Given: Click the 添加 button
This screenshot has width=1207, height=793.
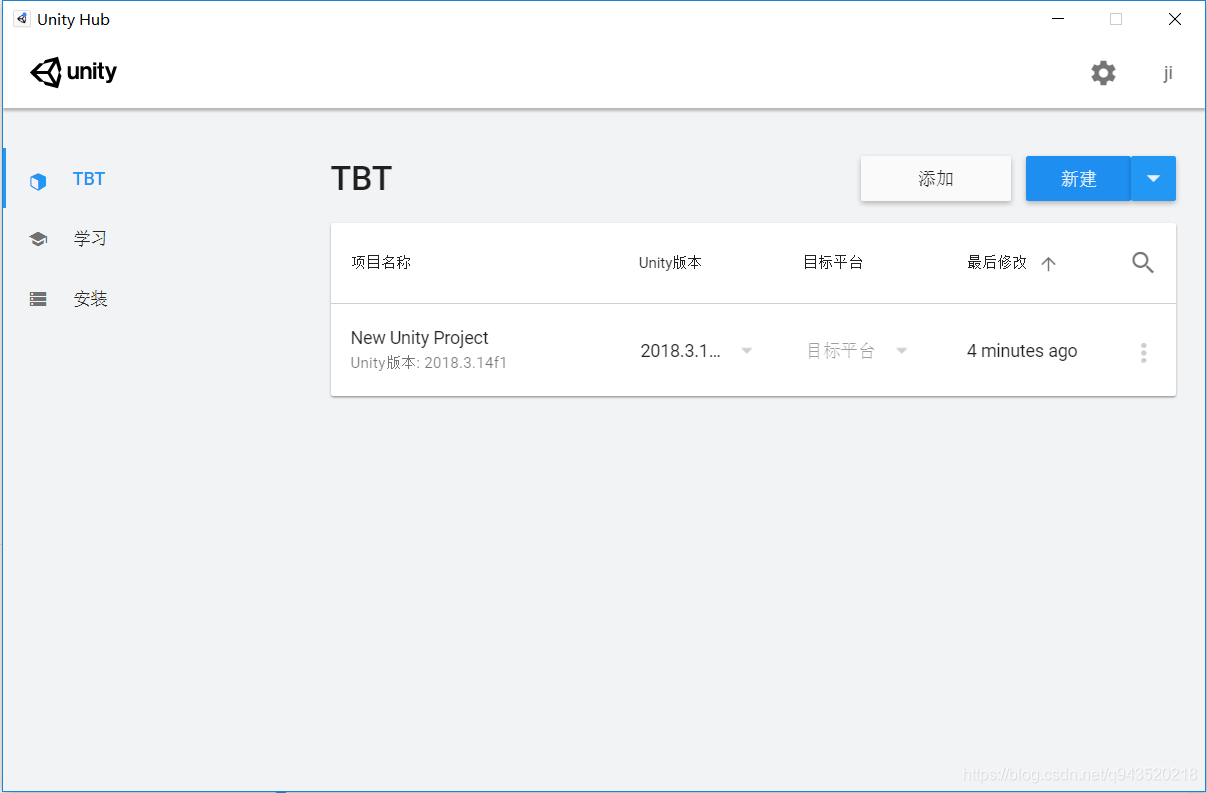Looking at the screenshot, I should coord(936,179).
